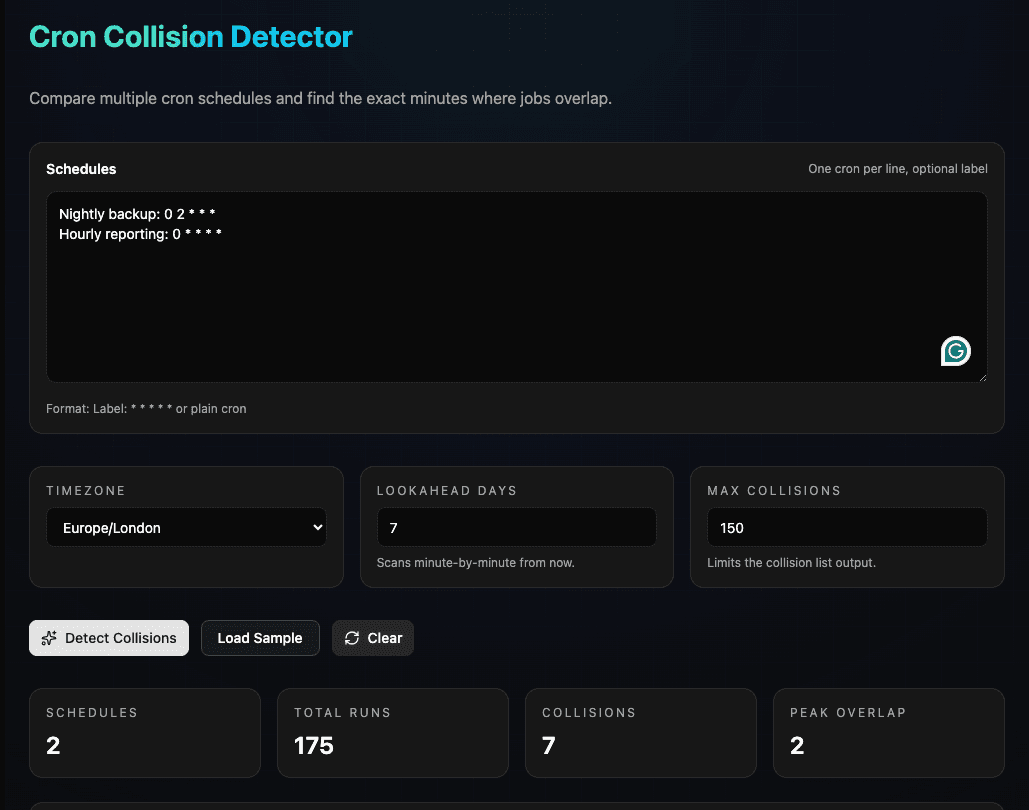Viewport: 1029px width, 810px height.
Task: Open the Grammarly icon in the schedules box
Action: (x=956, y=351)
